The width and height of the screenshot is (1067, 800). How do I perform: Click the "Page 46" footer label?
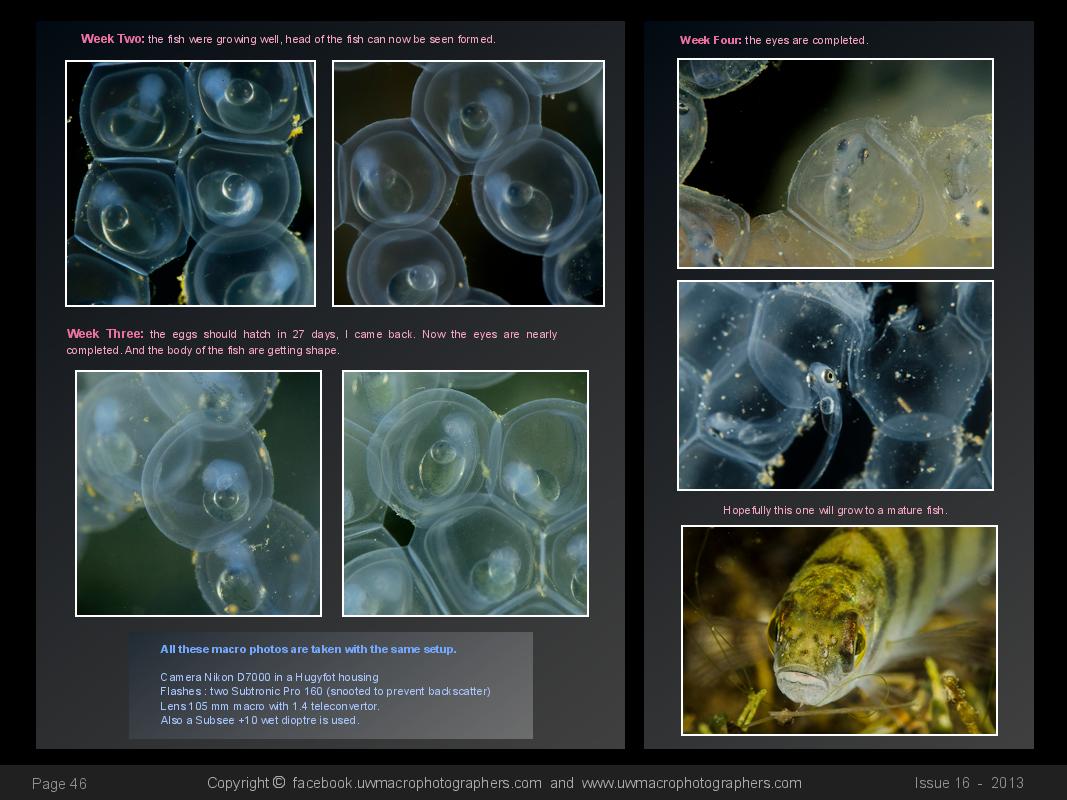coord(59,784)
